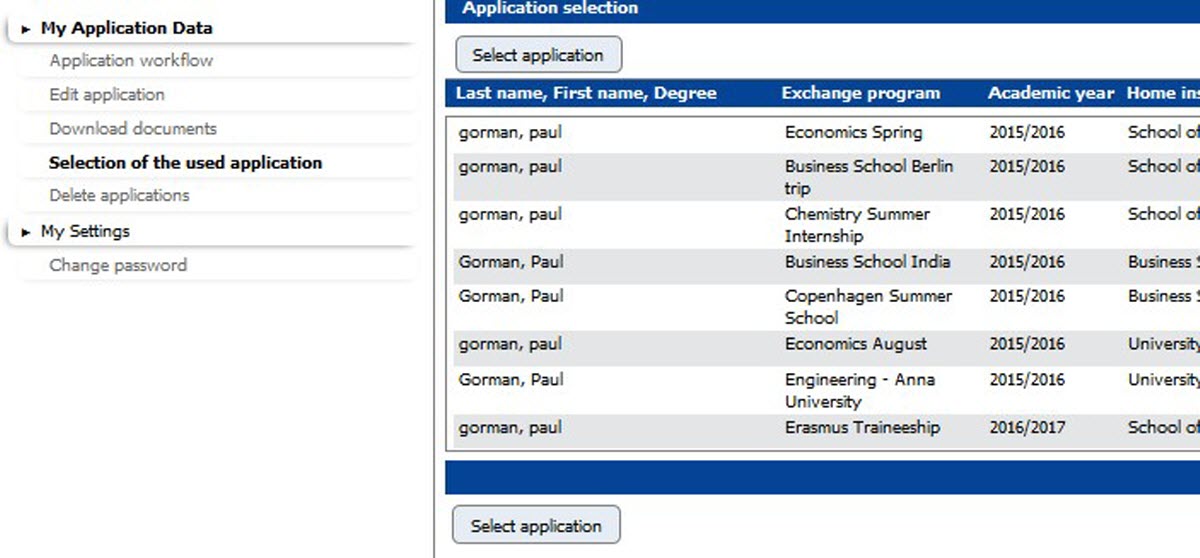This screenshot has height=558, width=1200.
Task: Sort by Academic year column header
Action: click(1051, 93)
